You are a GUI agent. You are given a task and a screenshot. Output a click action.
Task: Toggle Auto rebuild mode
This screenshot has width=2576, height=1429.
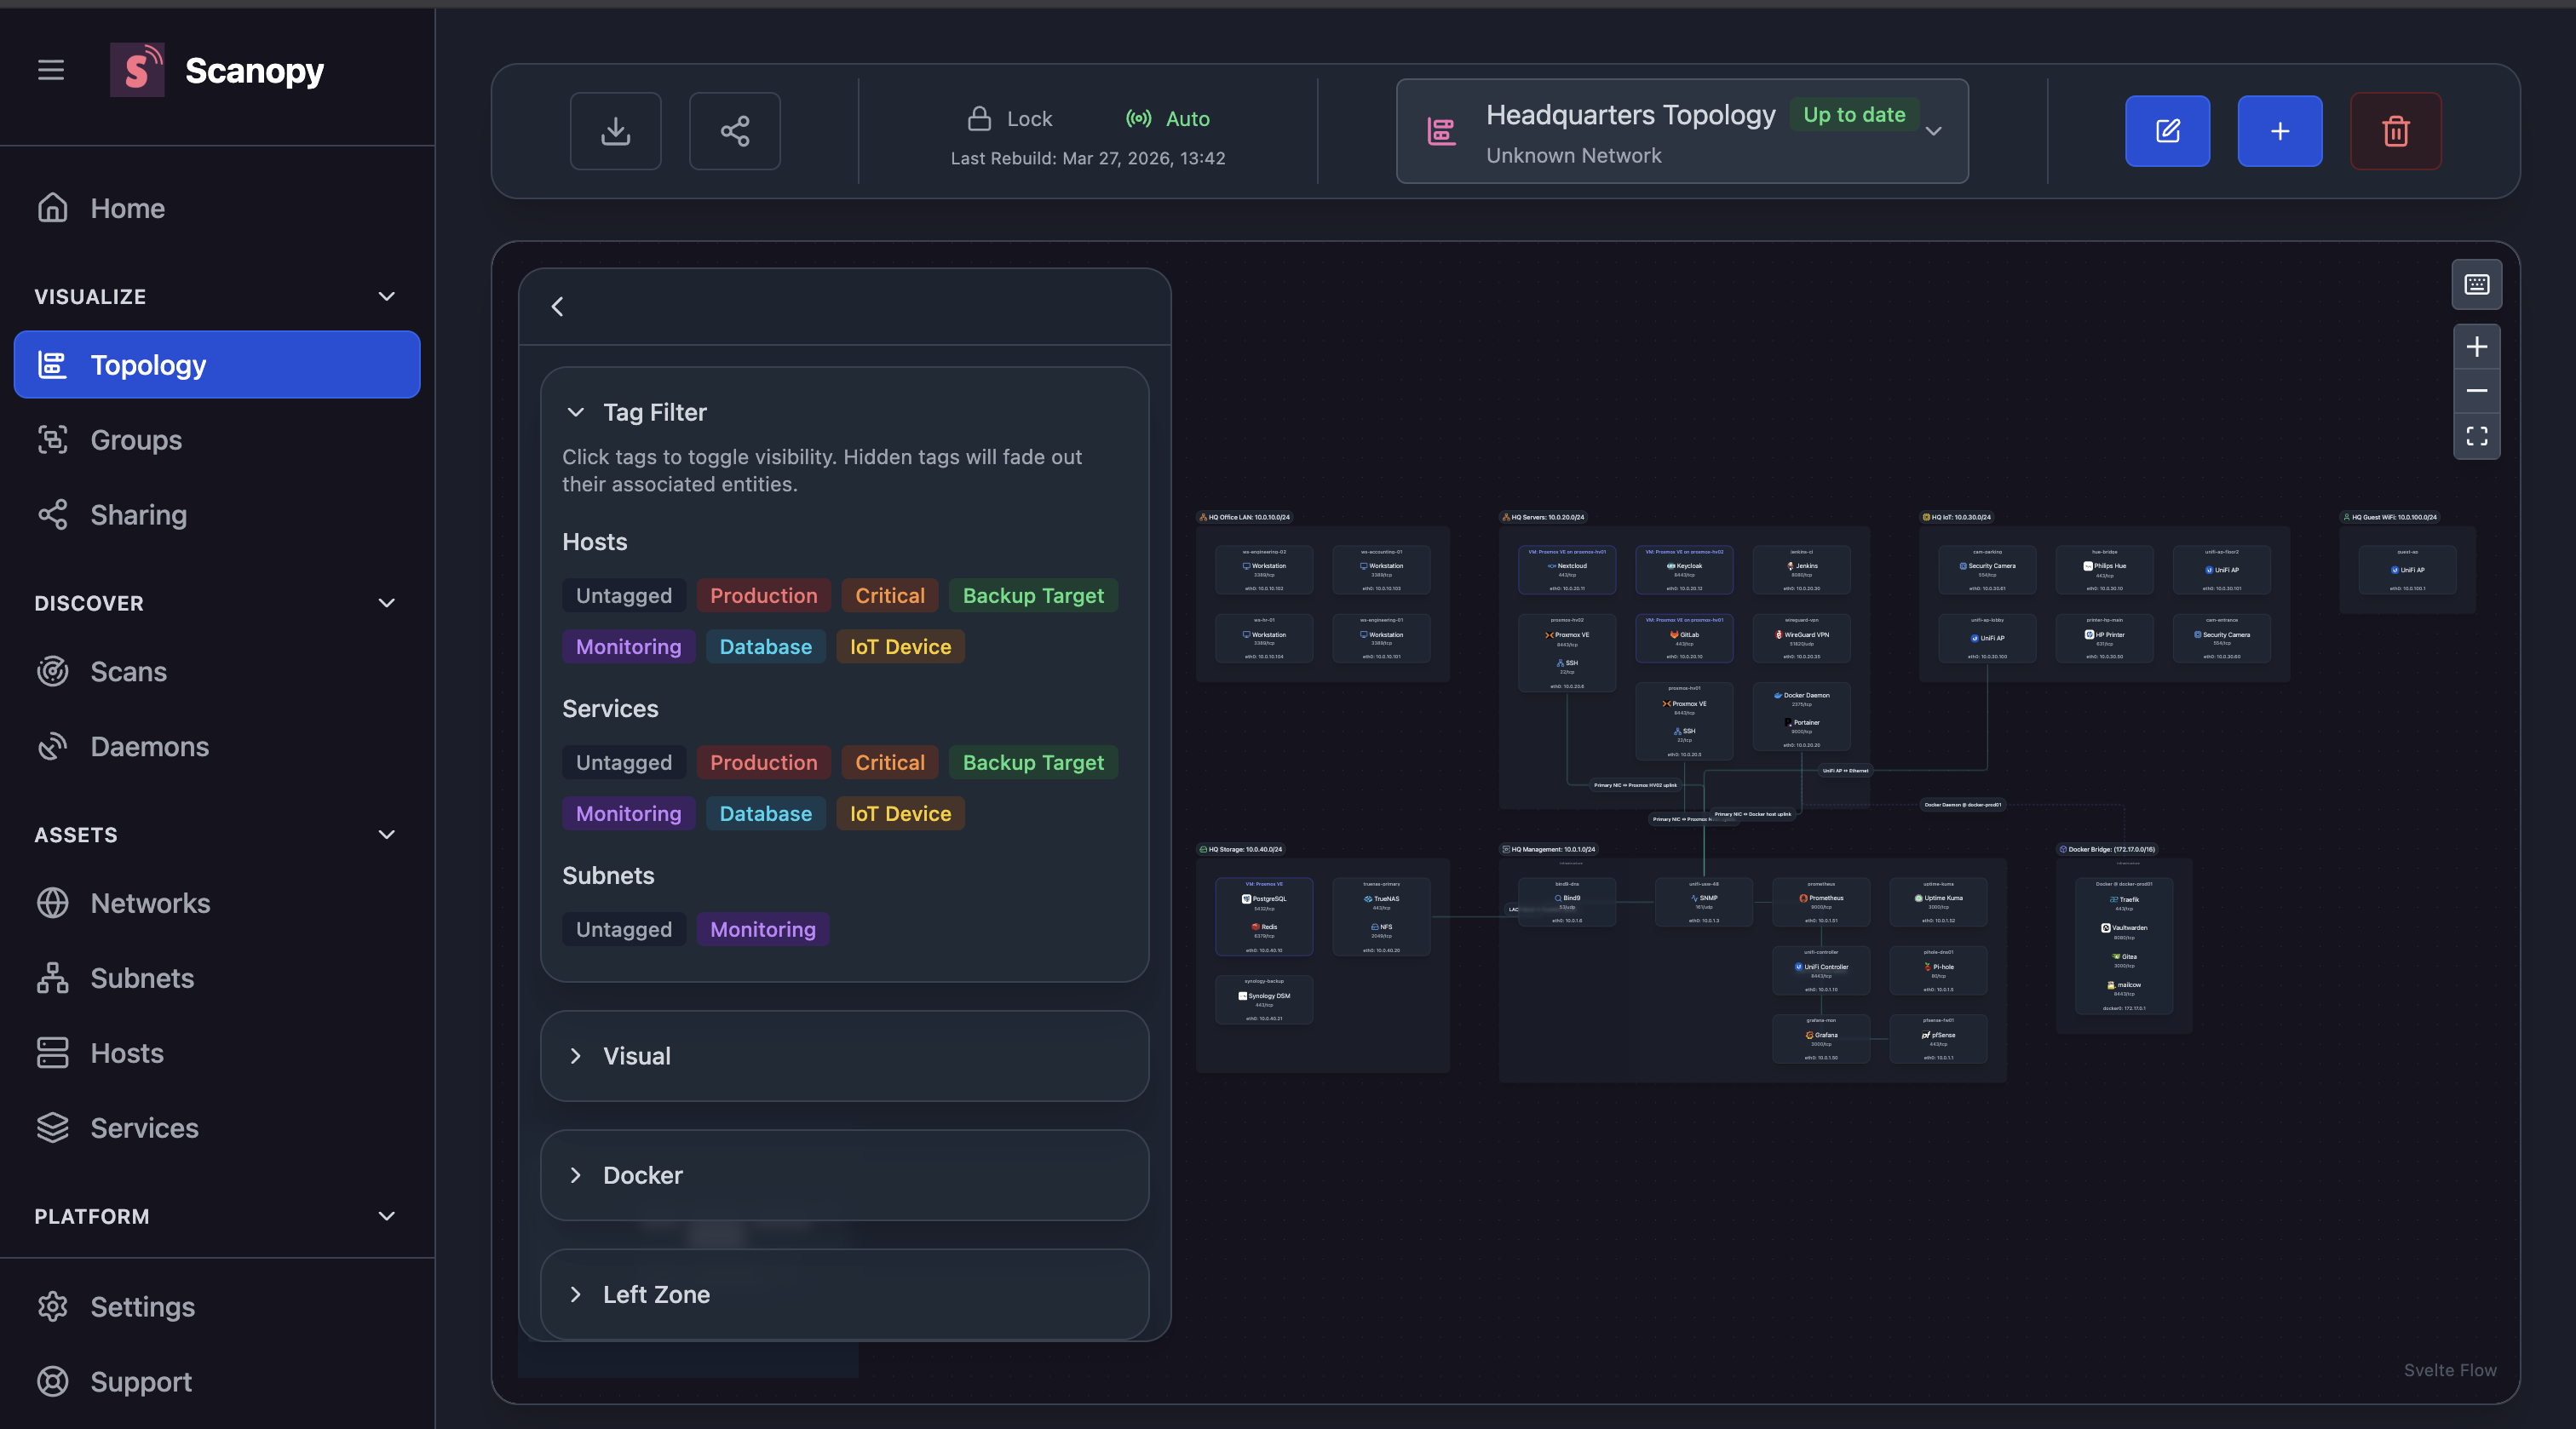click(1168, 119)
